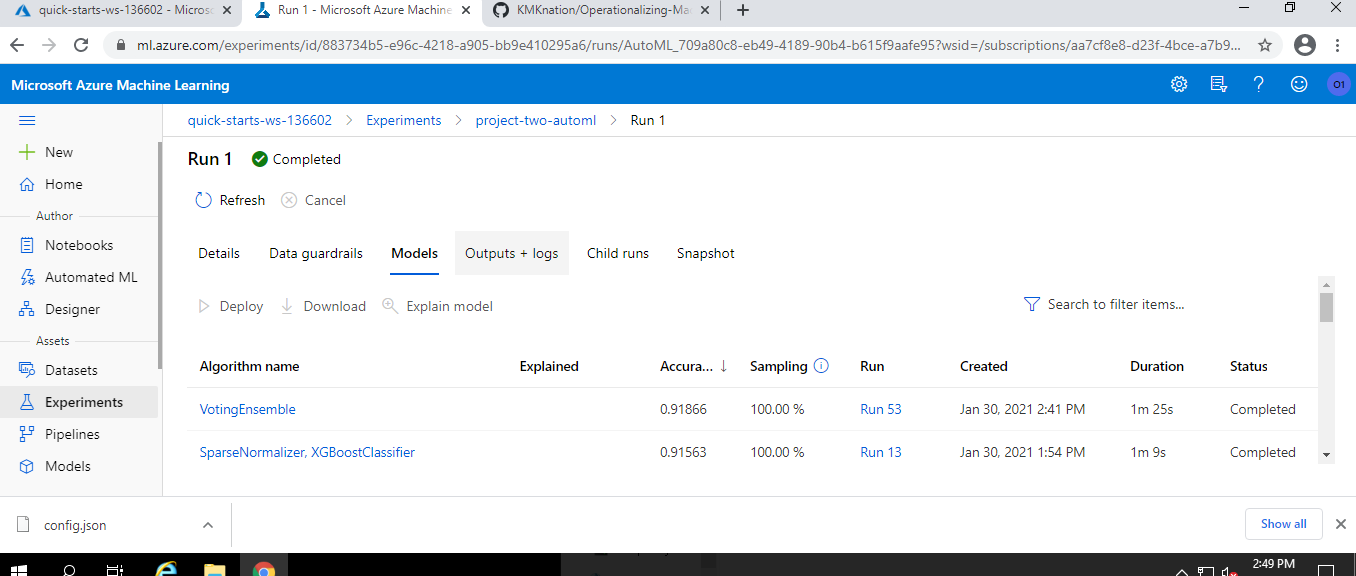
Task: Click the Cancel button
Action: [x=314, y=200]
